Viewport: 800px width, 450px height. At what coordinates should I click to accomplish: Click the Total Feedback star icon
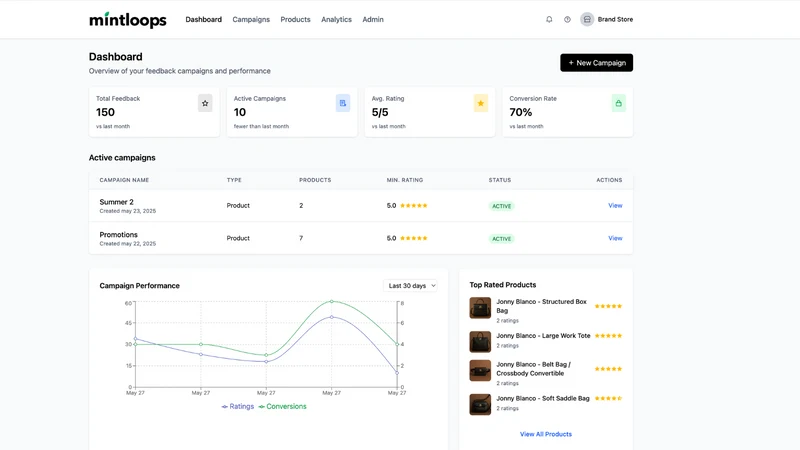click(x=205, y=103)
